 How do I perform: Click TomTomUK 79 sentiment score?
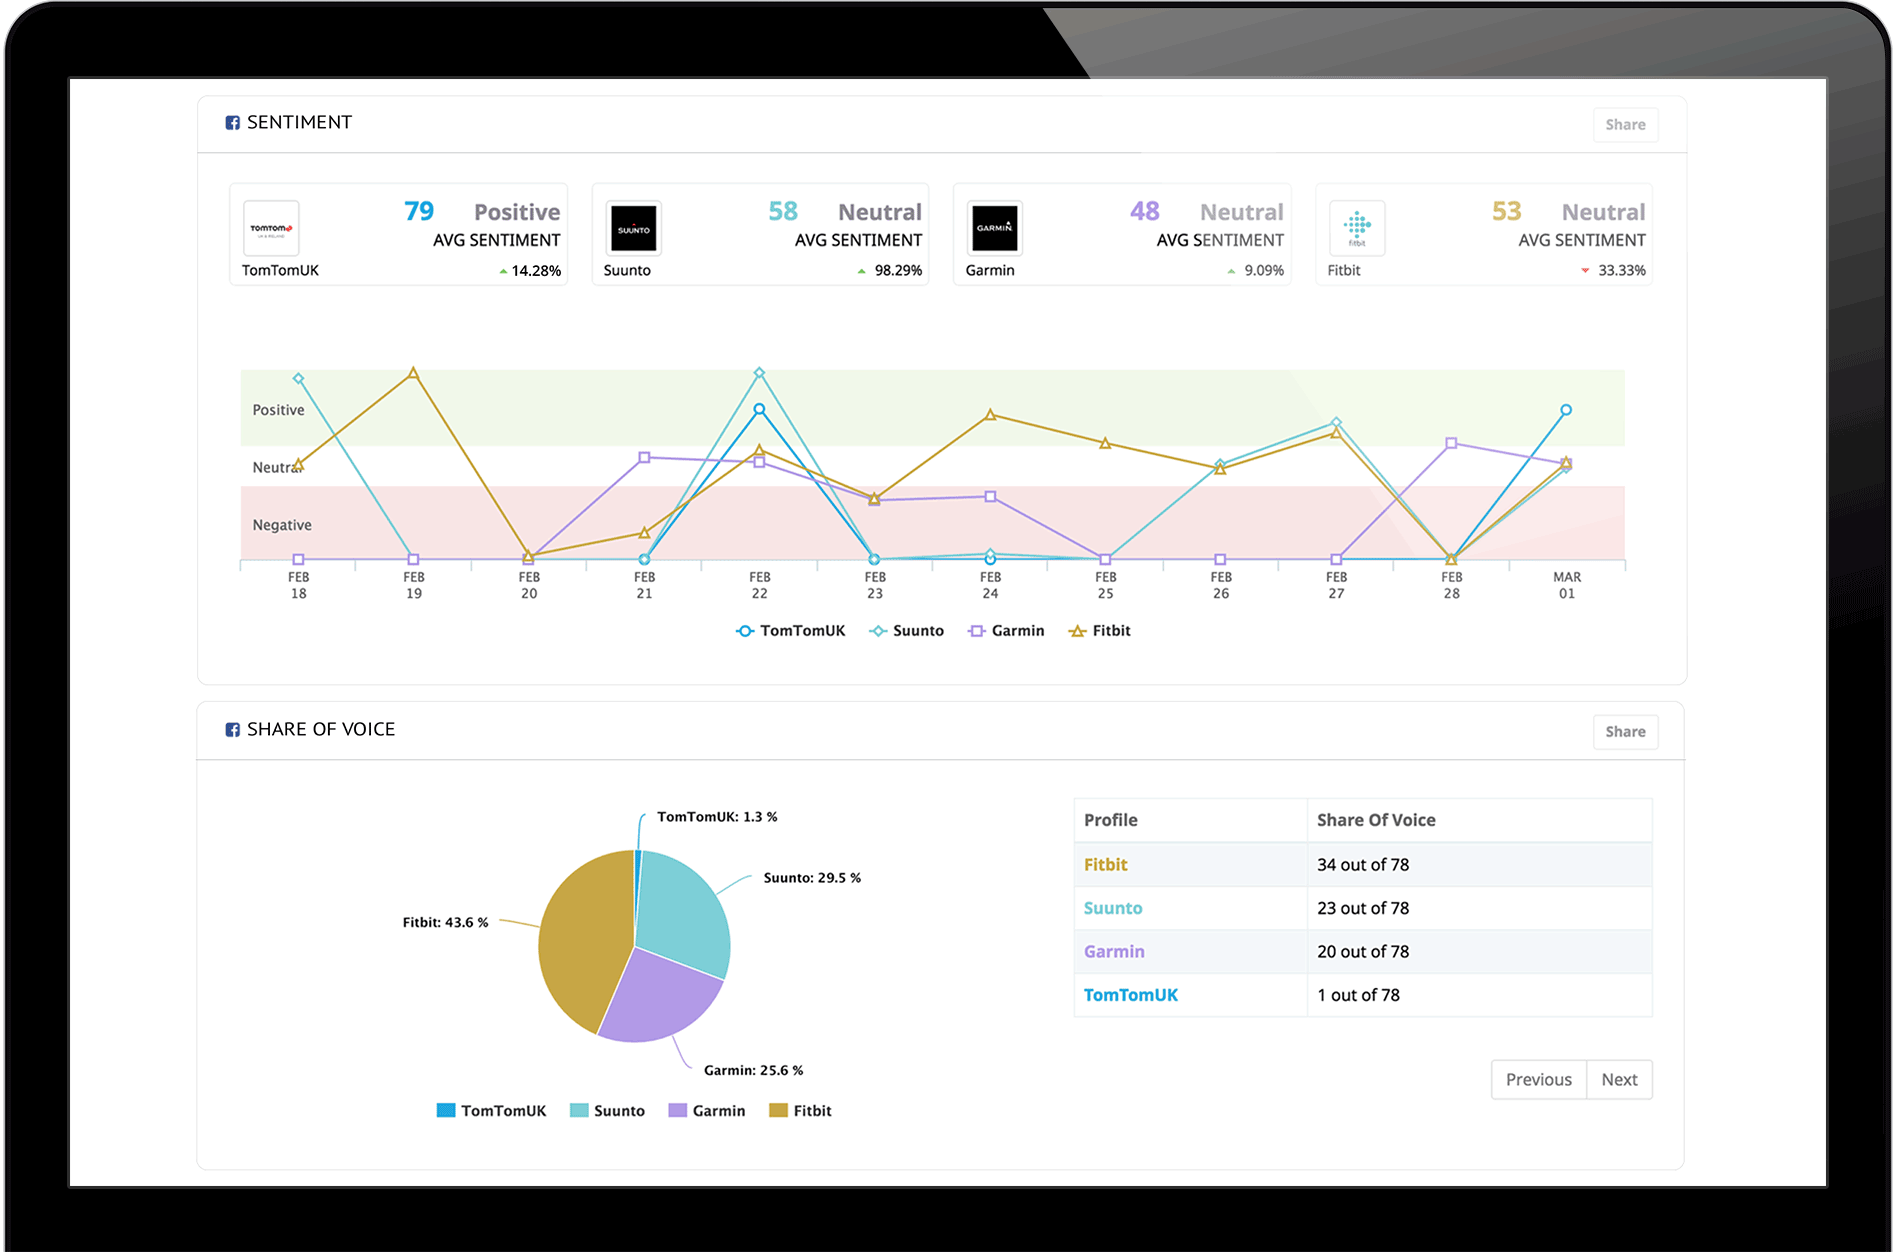[x=419, y=211]
